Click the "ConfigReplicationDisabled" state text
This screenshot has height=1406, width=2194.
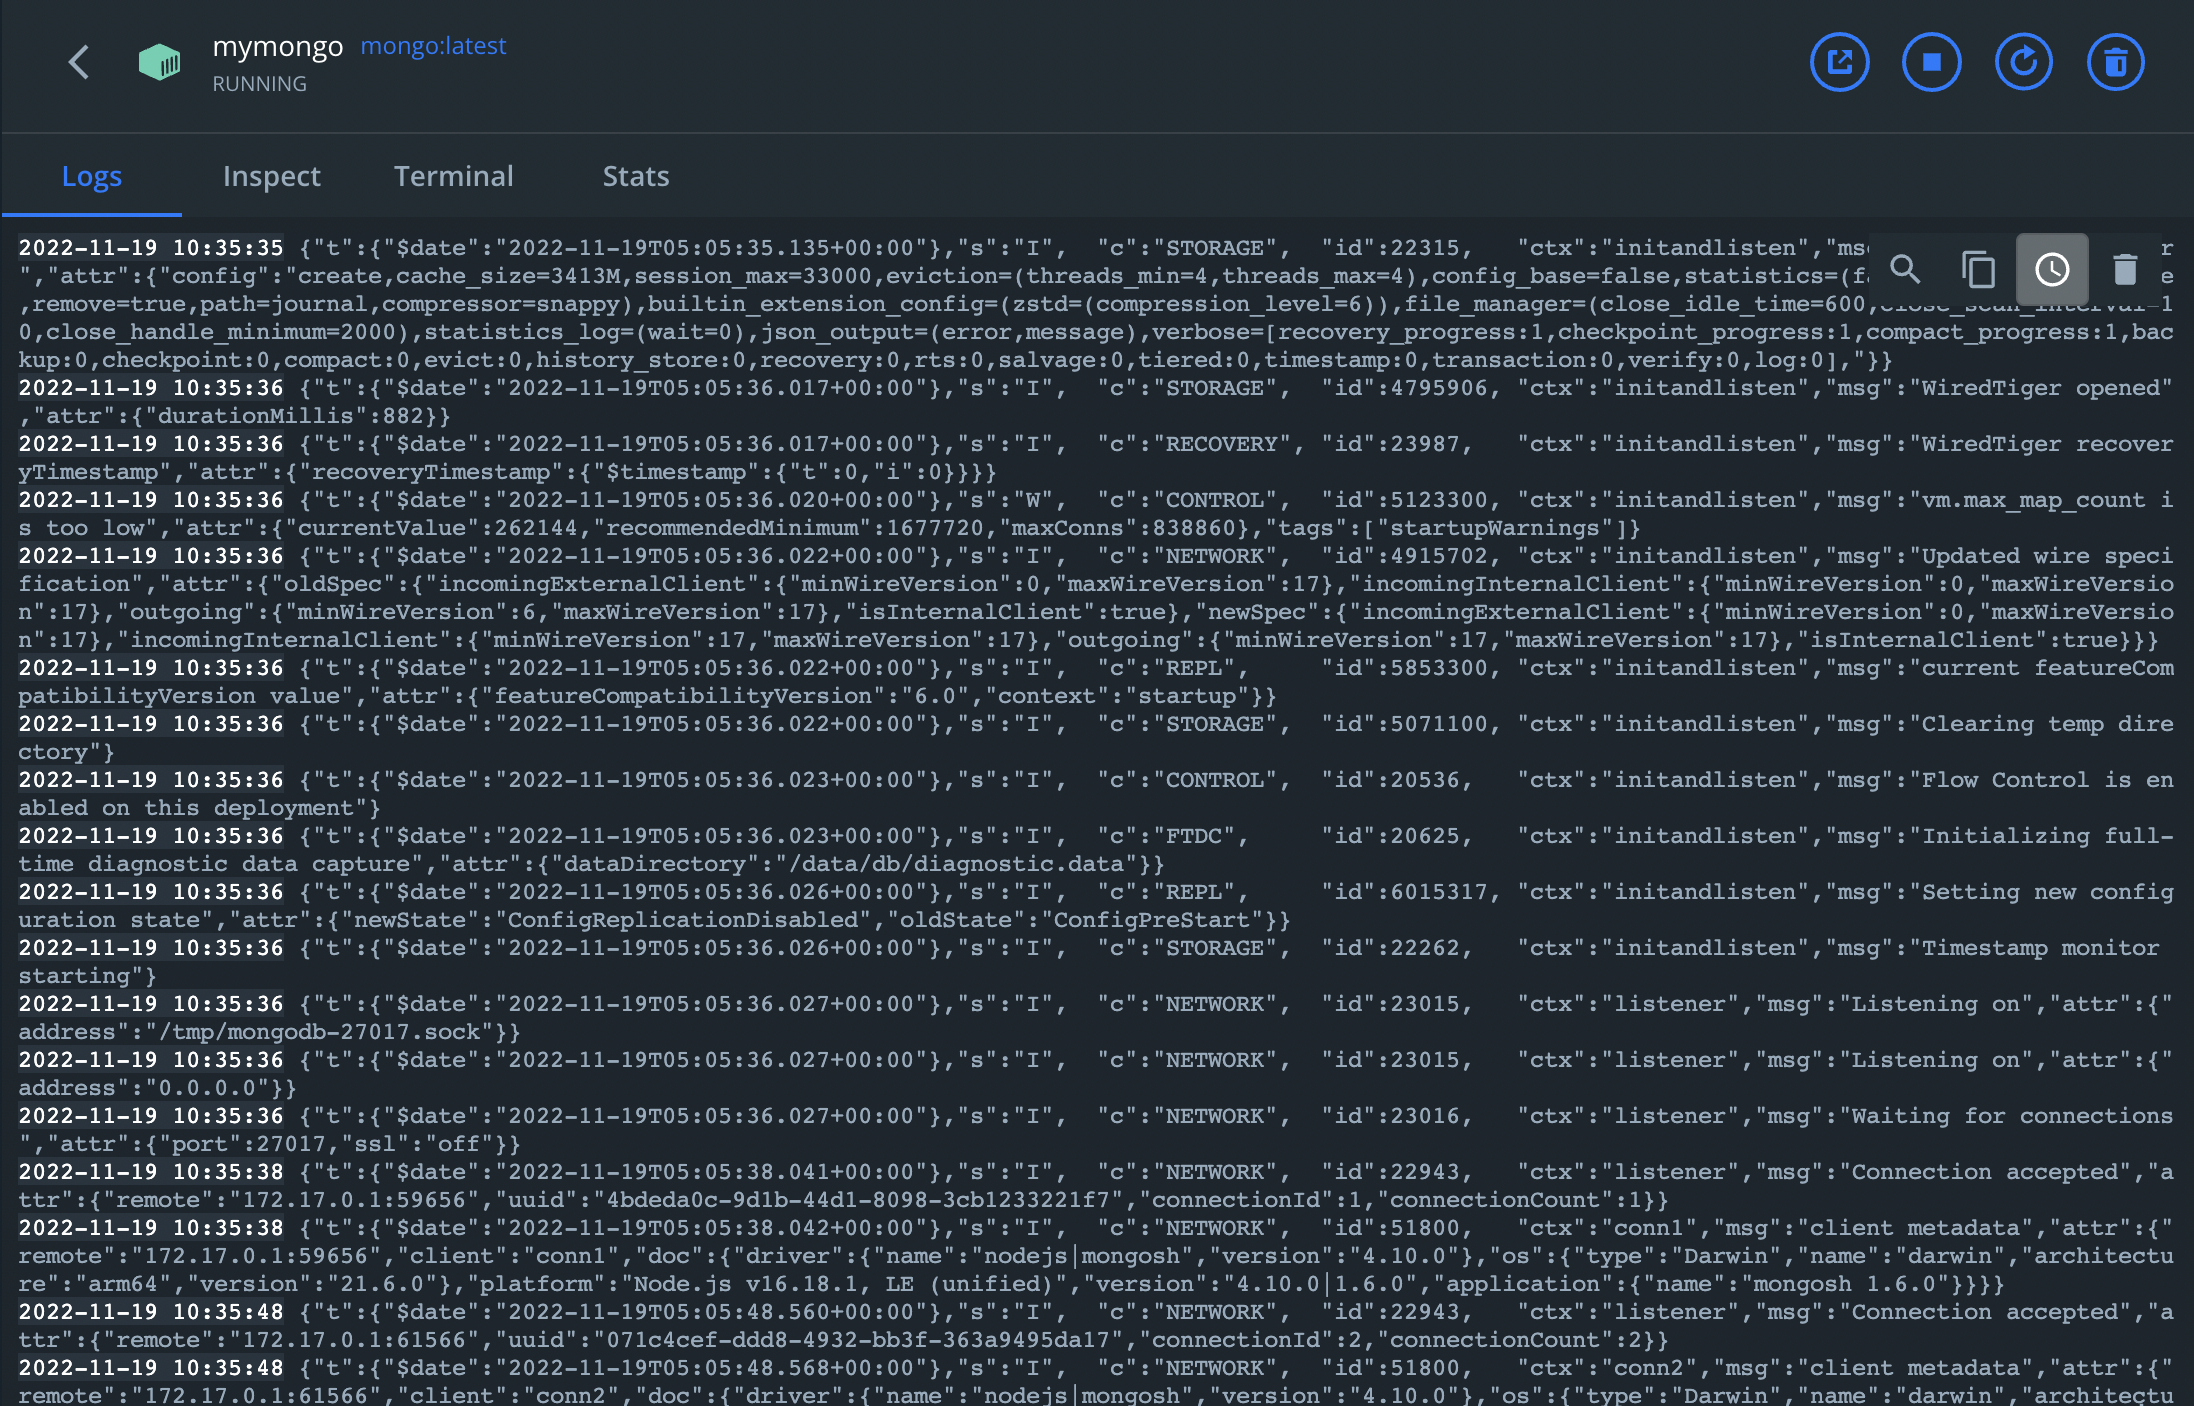coord(683,920)
